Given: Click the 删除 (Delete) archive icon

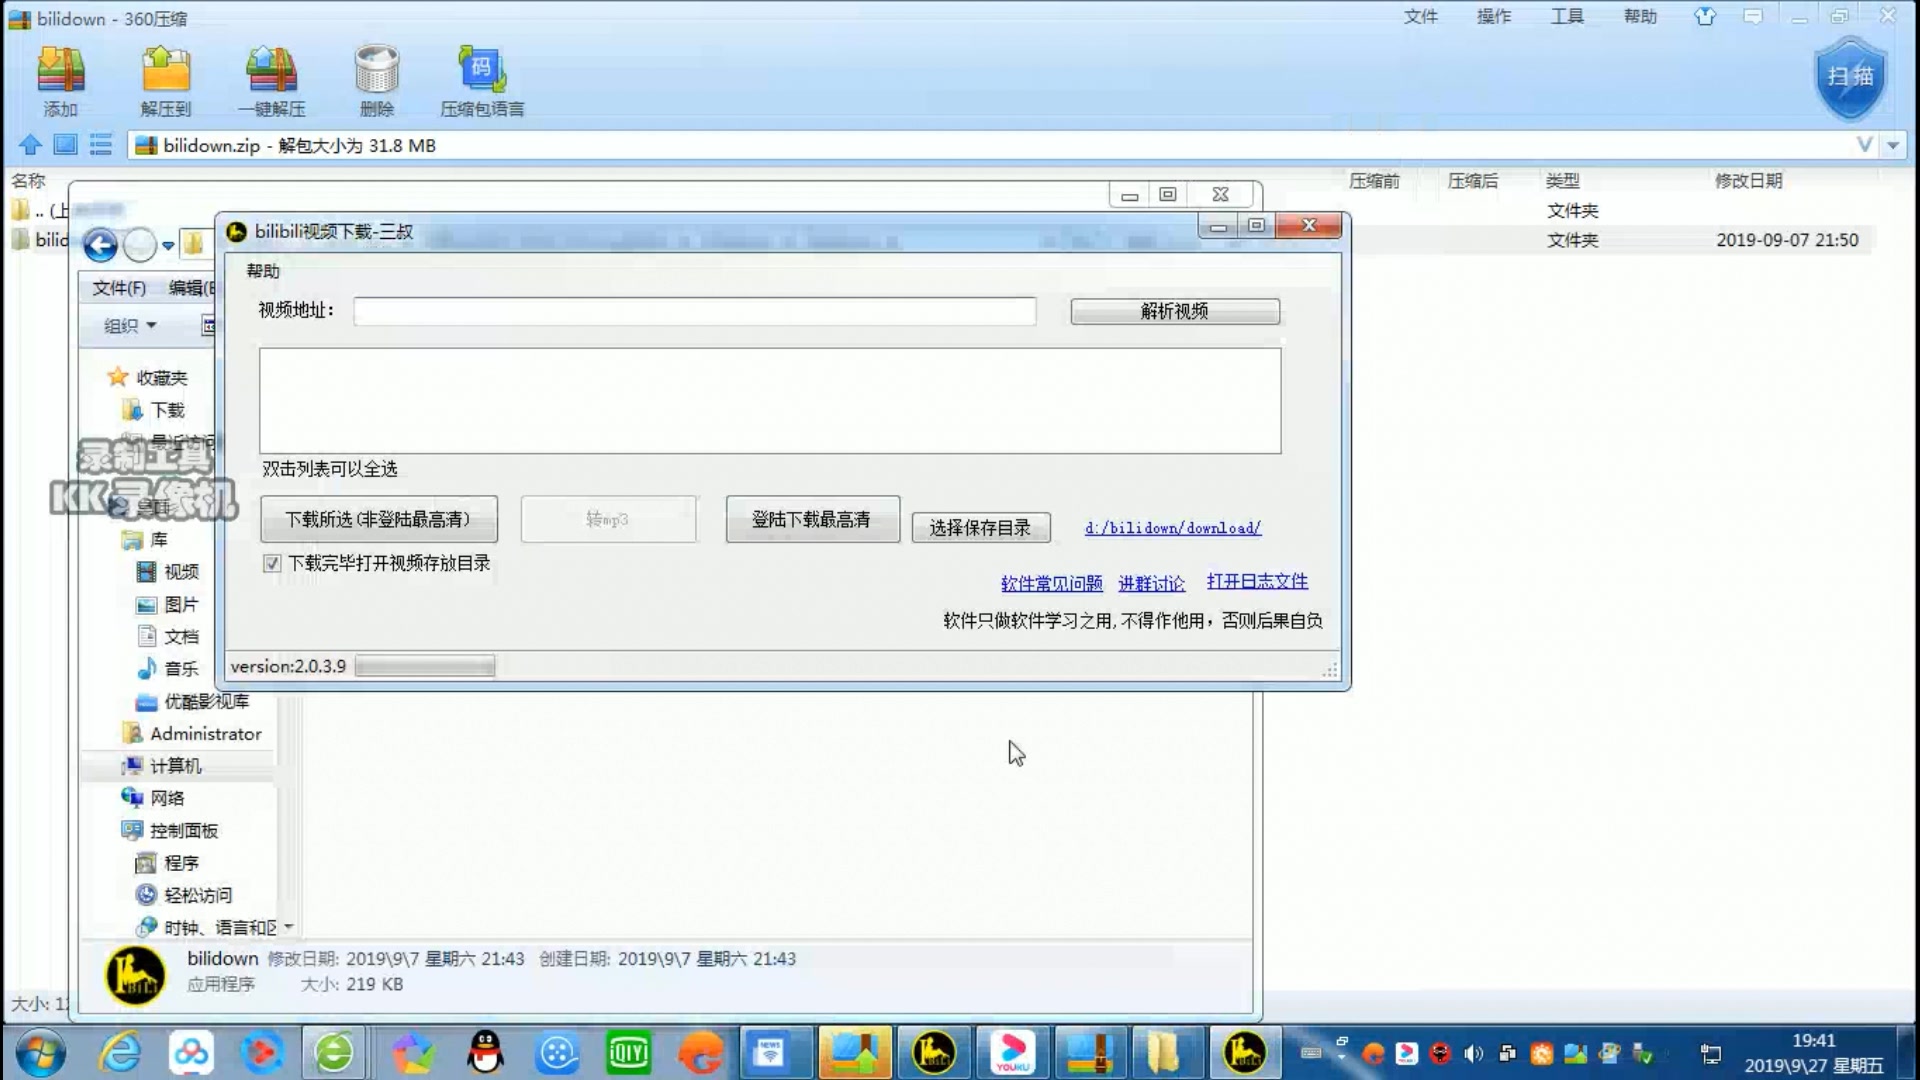Looking at the screenshot, I should 376,80.
